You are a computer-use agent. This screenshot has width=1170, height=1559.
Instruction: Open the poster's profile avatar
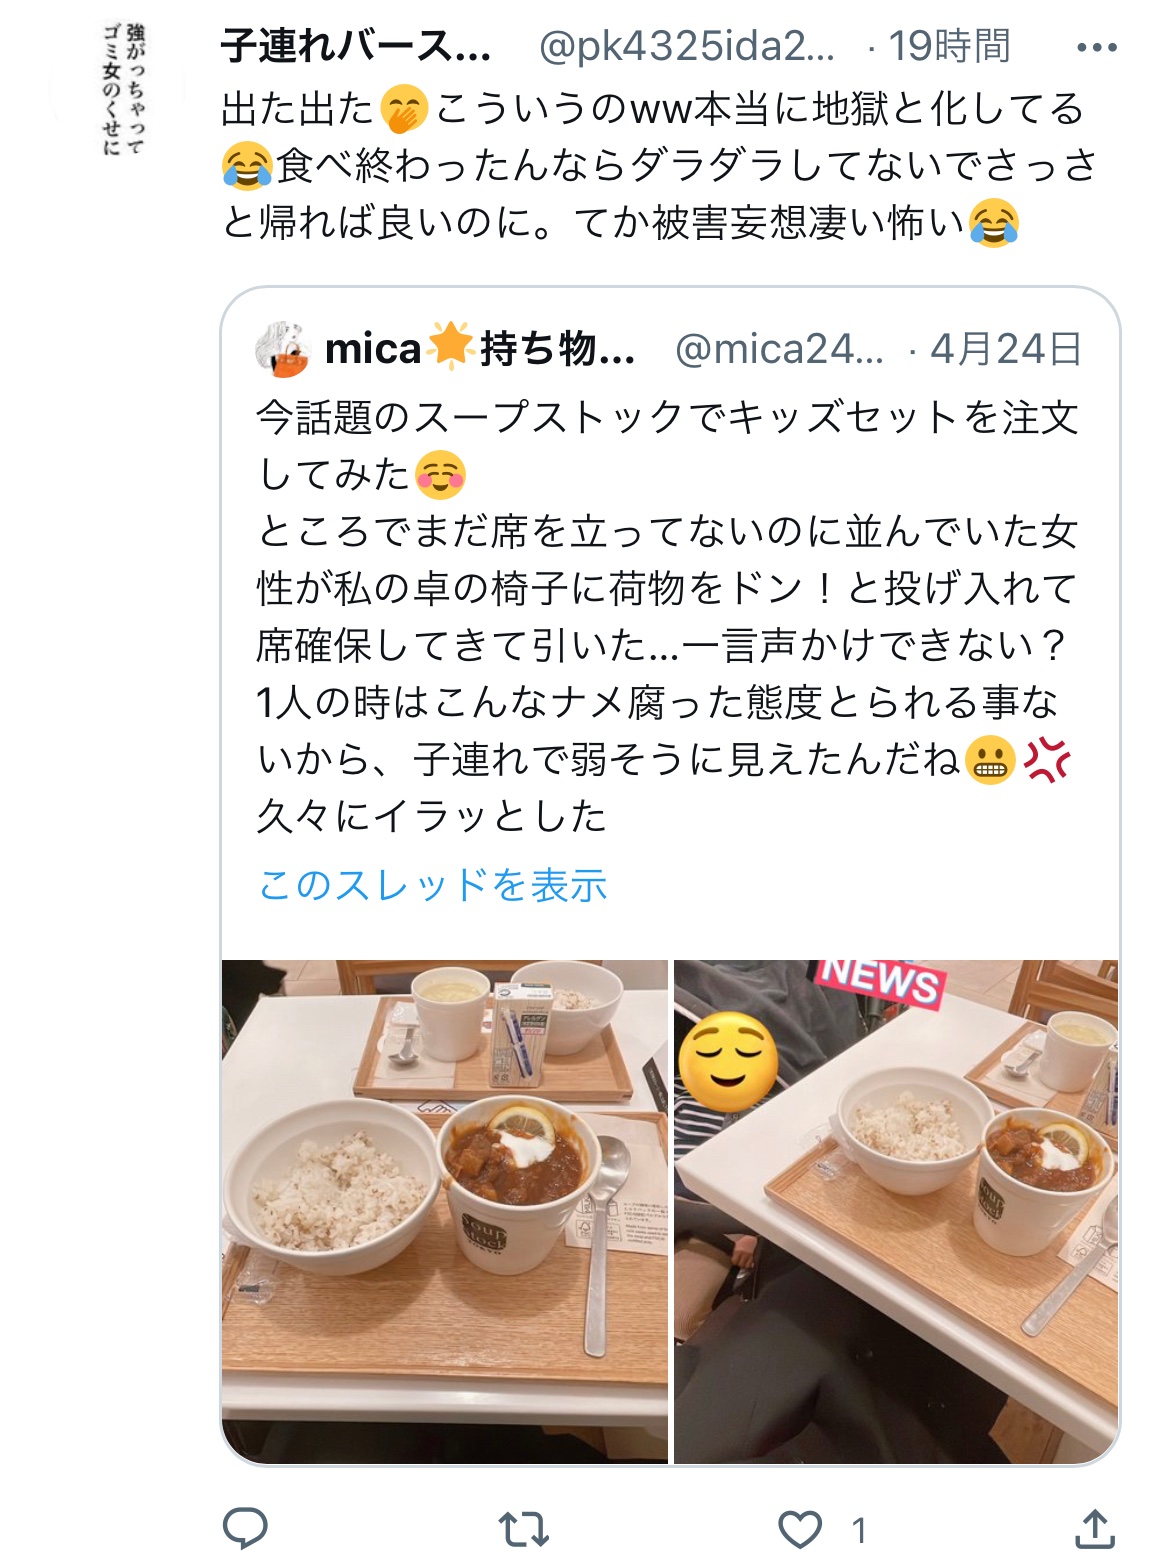[117, 90]
